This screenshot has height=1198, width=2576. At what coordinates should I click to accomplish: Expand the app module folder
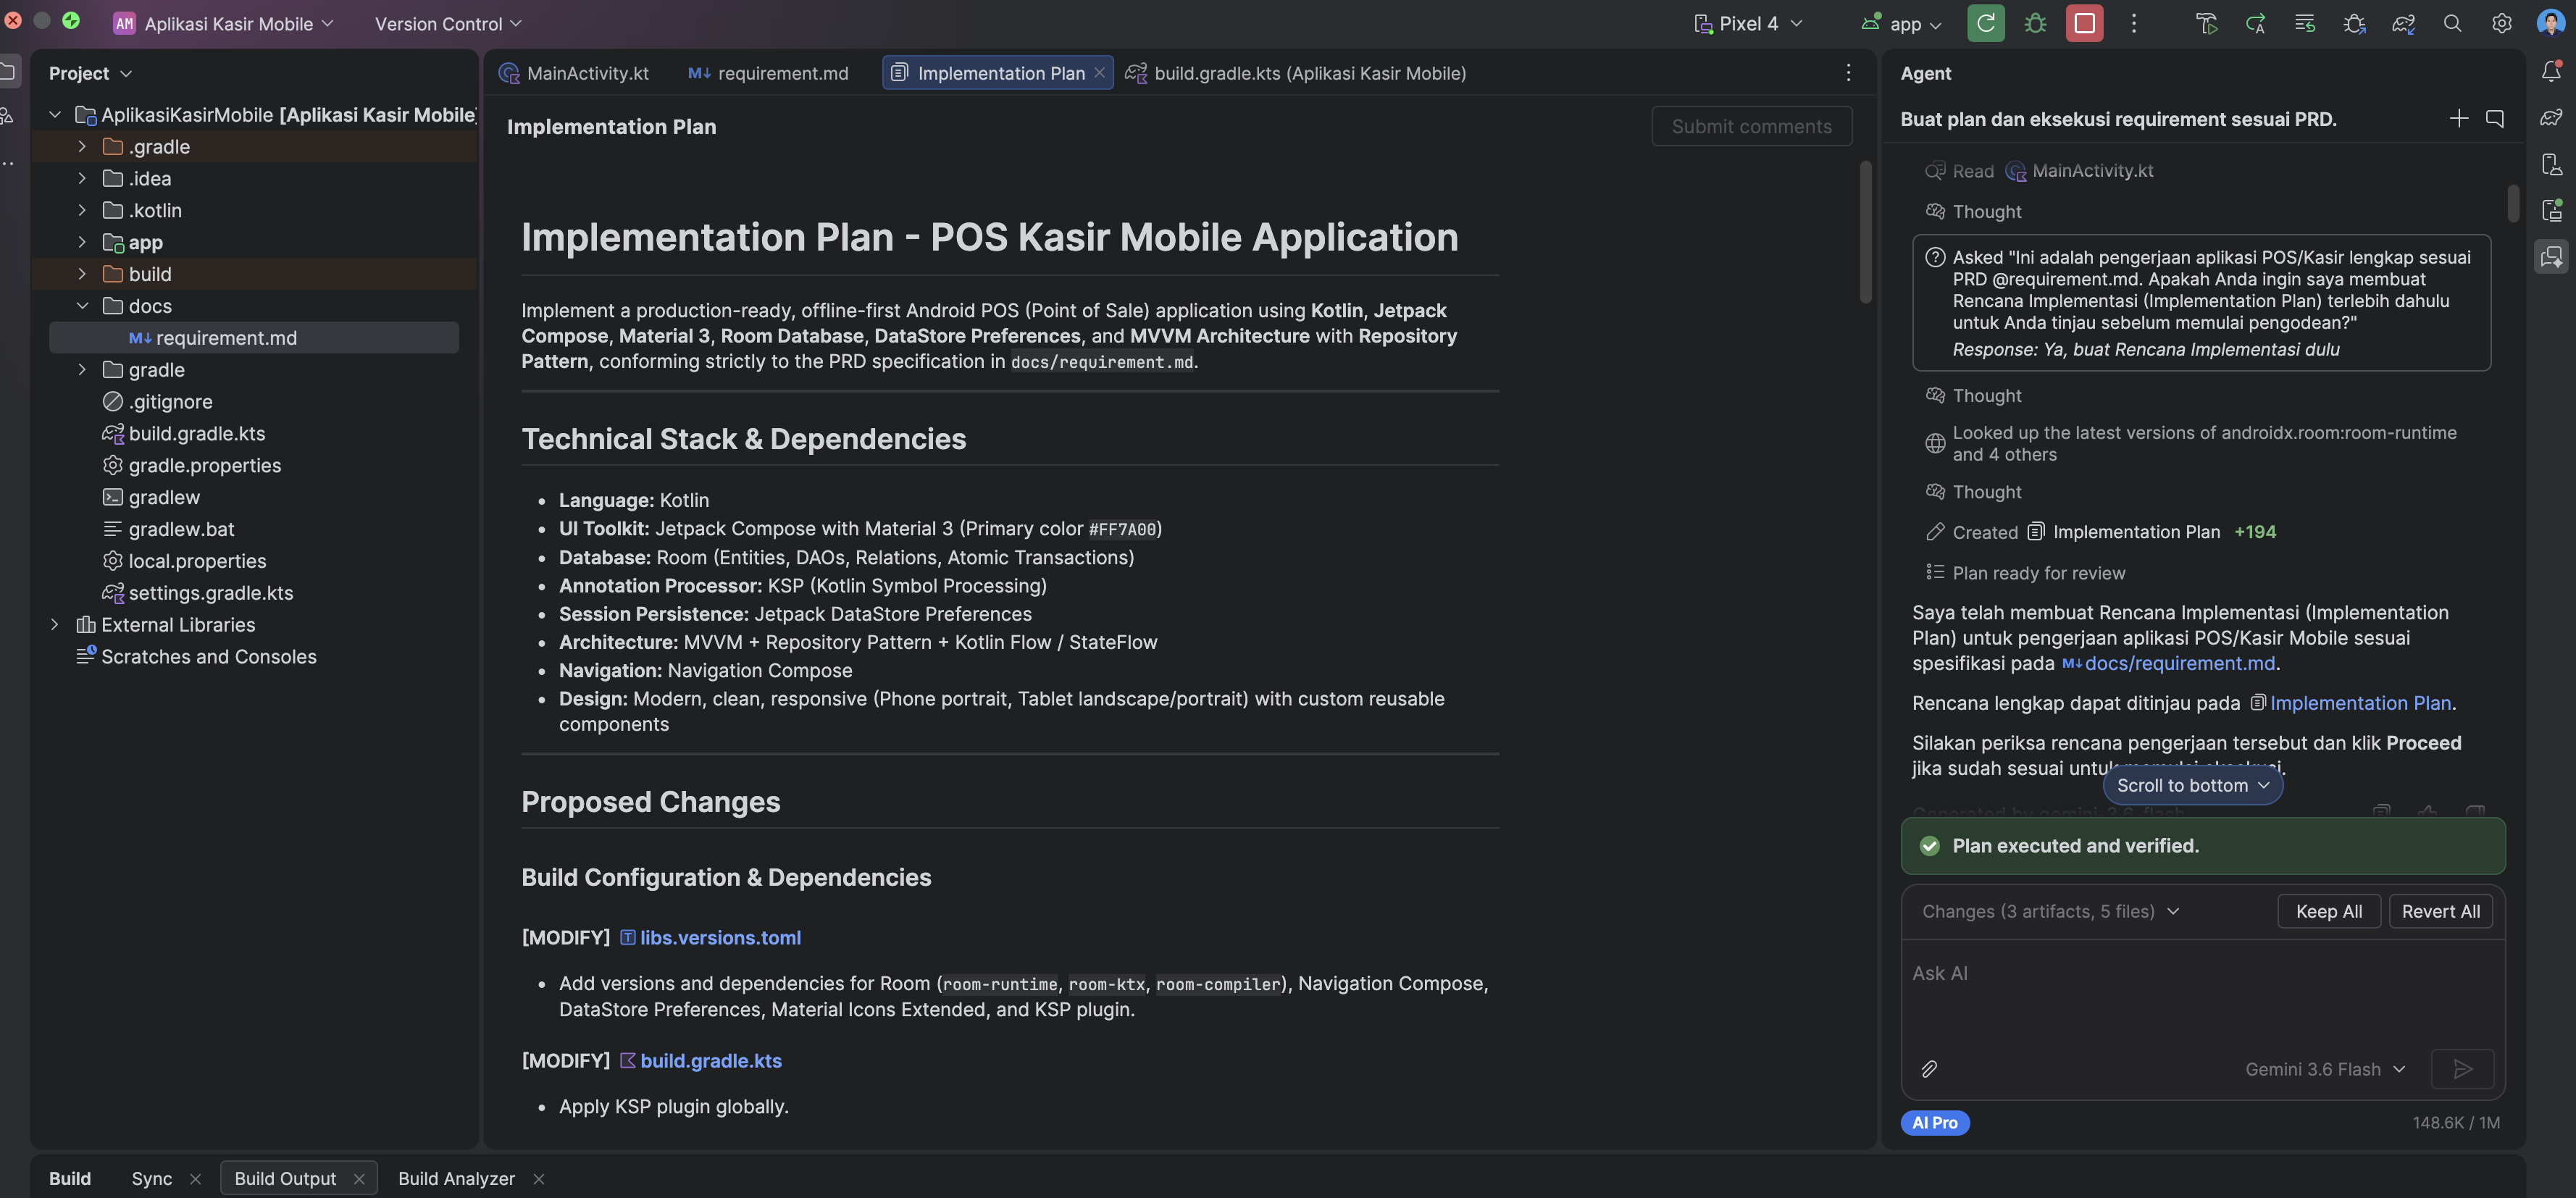82,242
